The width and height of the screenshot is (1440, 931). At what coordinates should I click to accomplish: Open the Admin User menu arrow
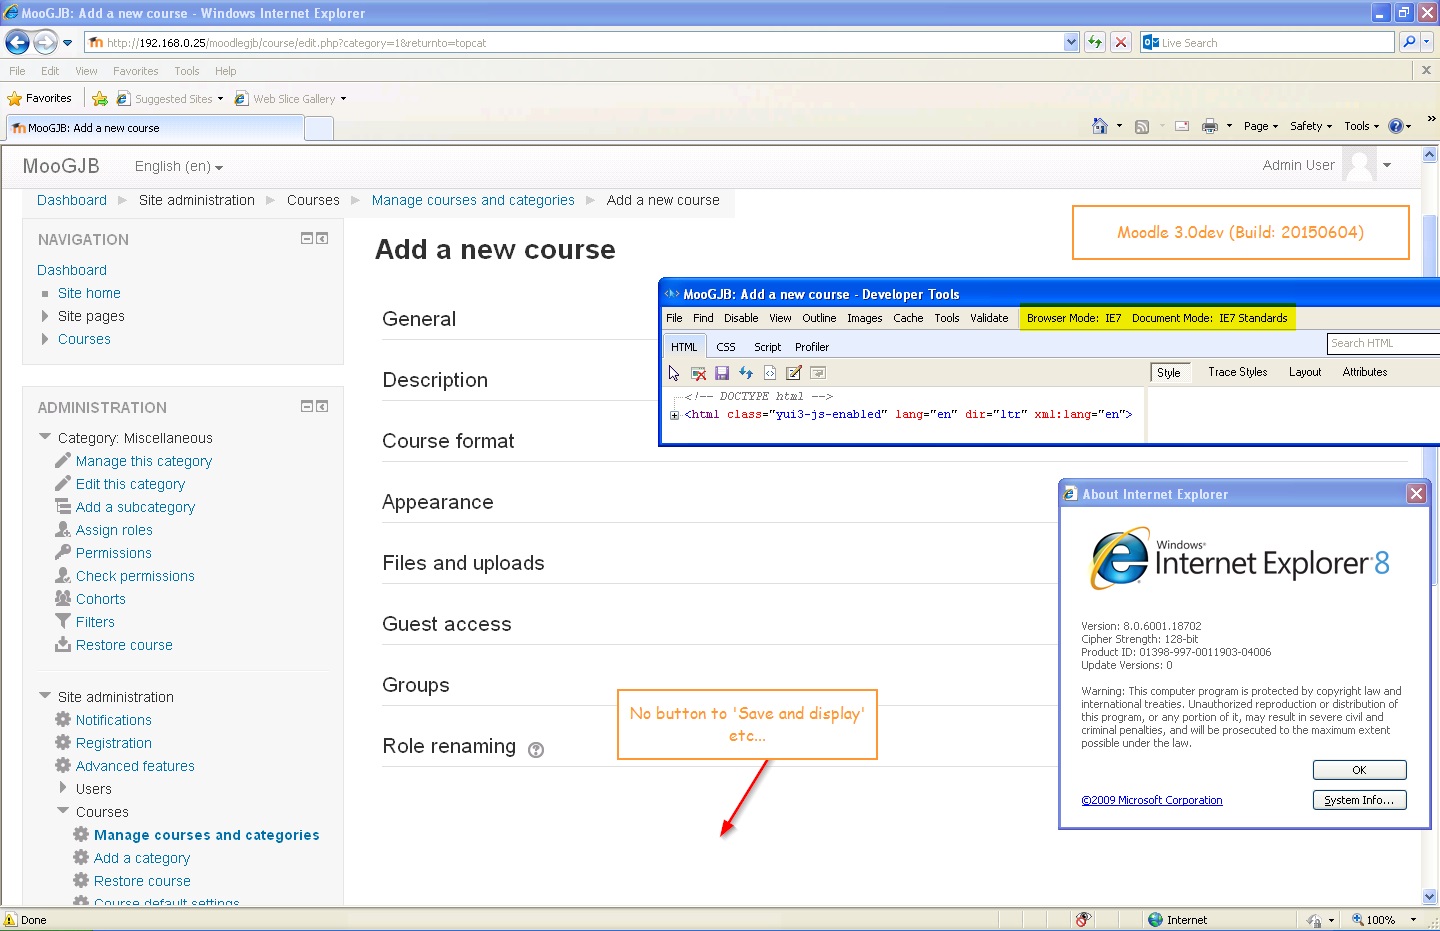(1387, 165)
